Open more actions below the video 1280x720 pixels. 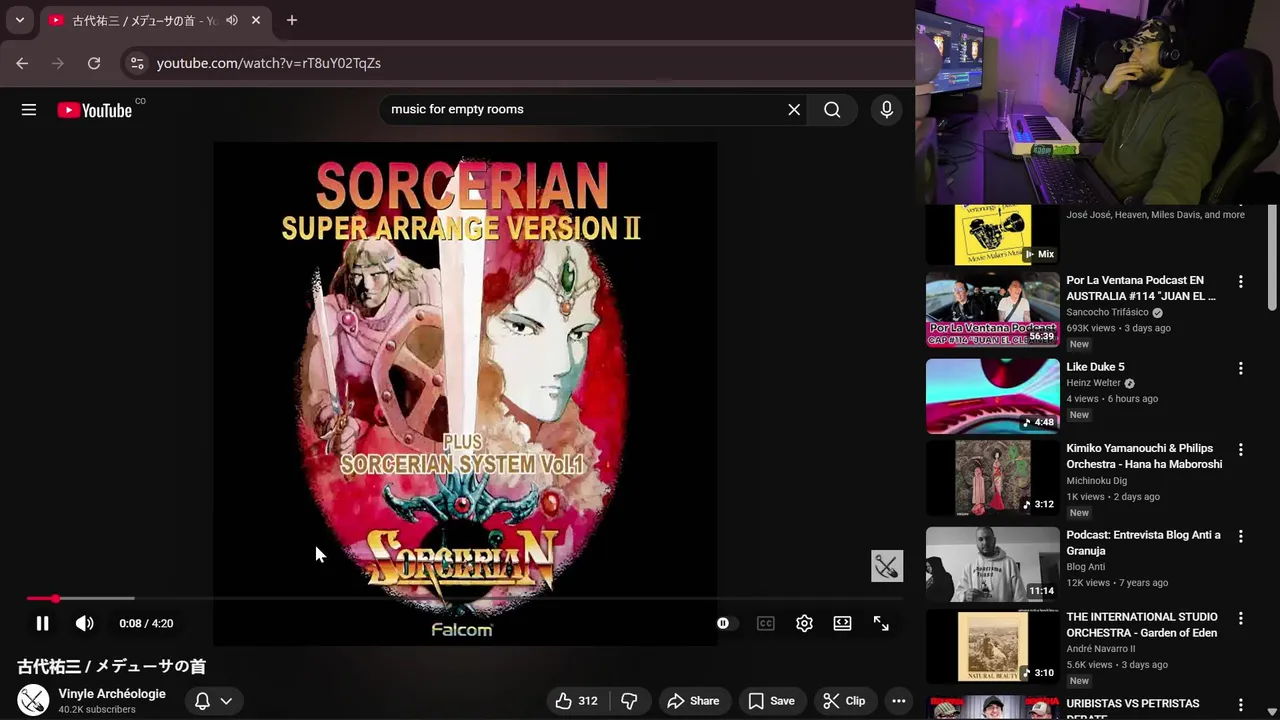coord(898,701)
